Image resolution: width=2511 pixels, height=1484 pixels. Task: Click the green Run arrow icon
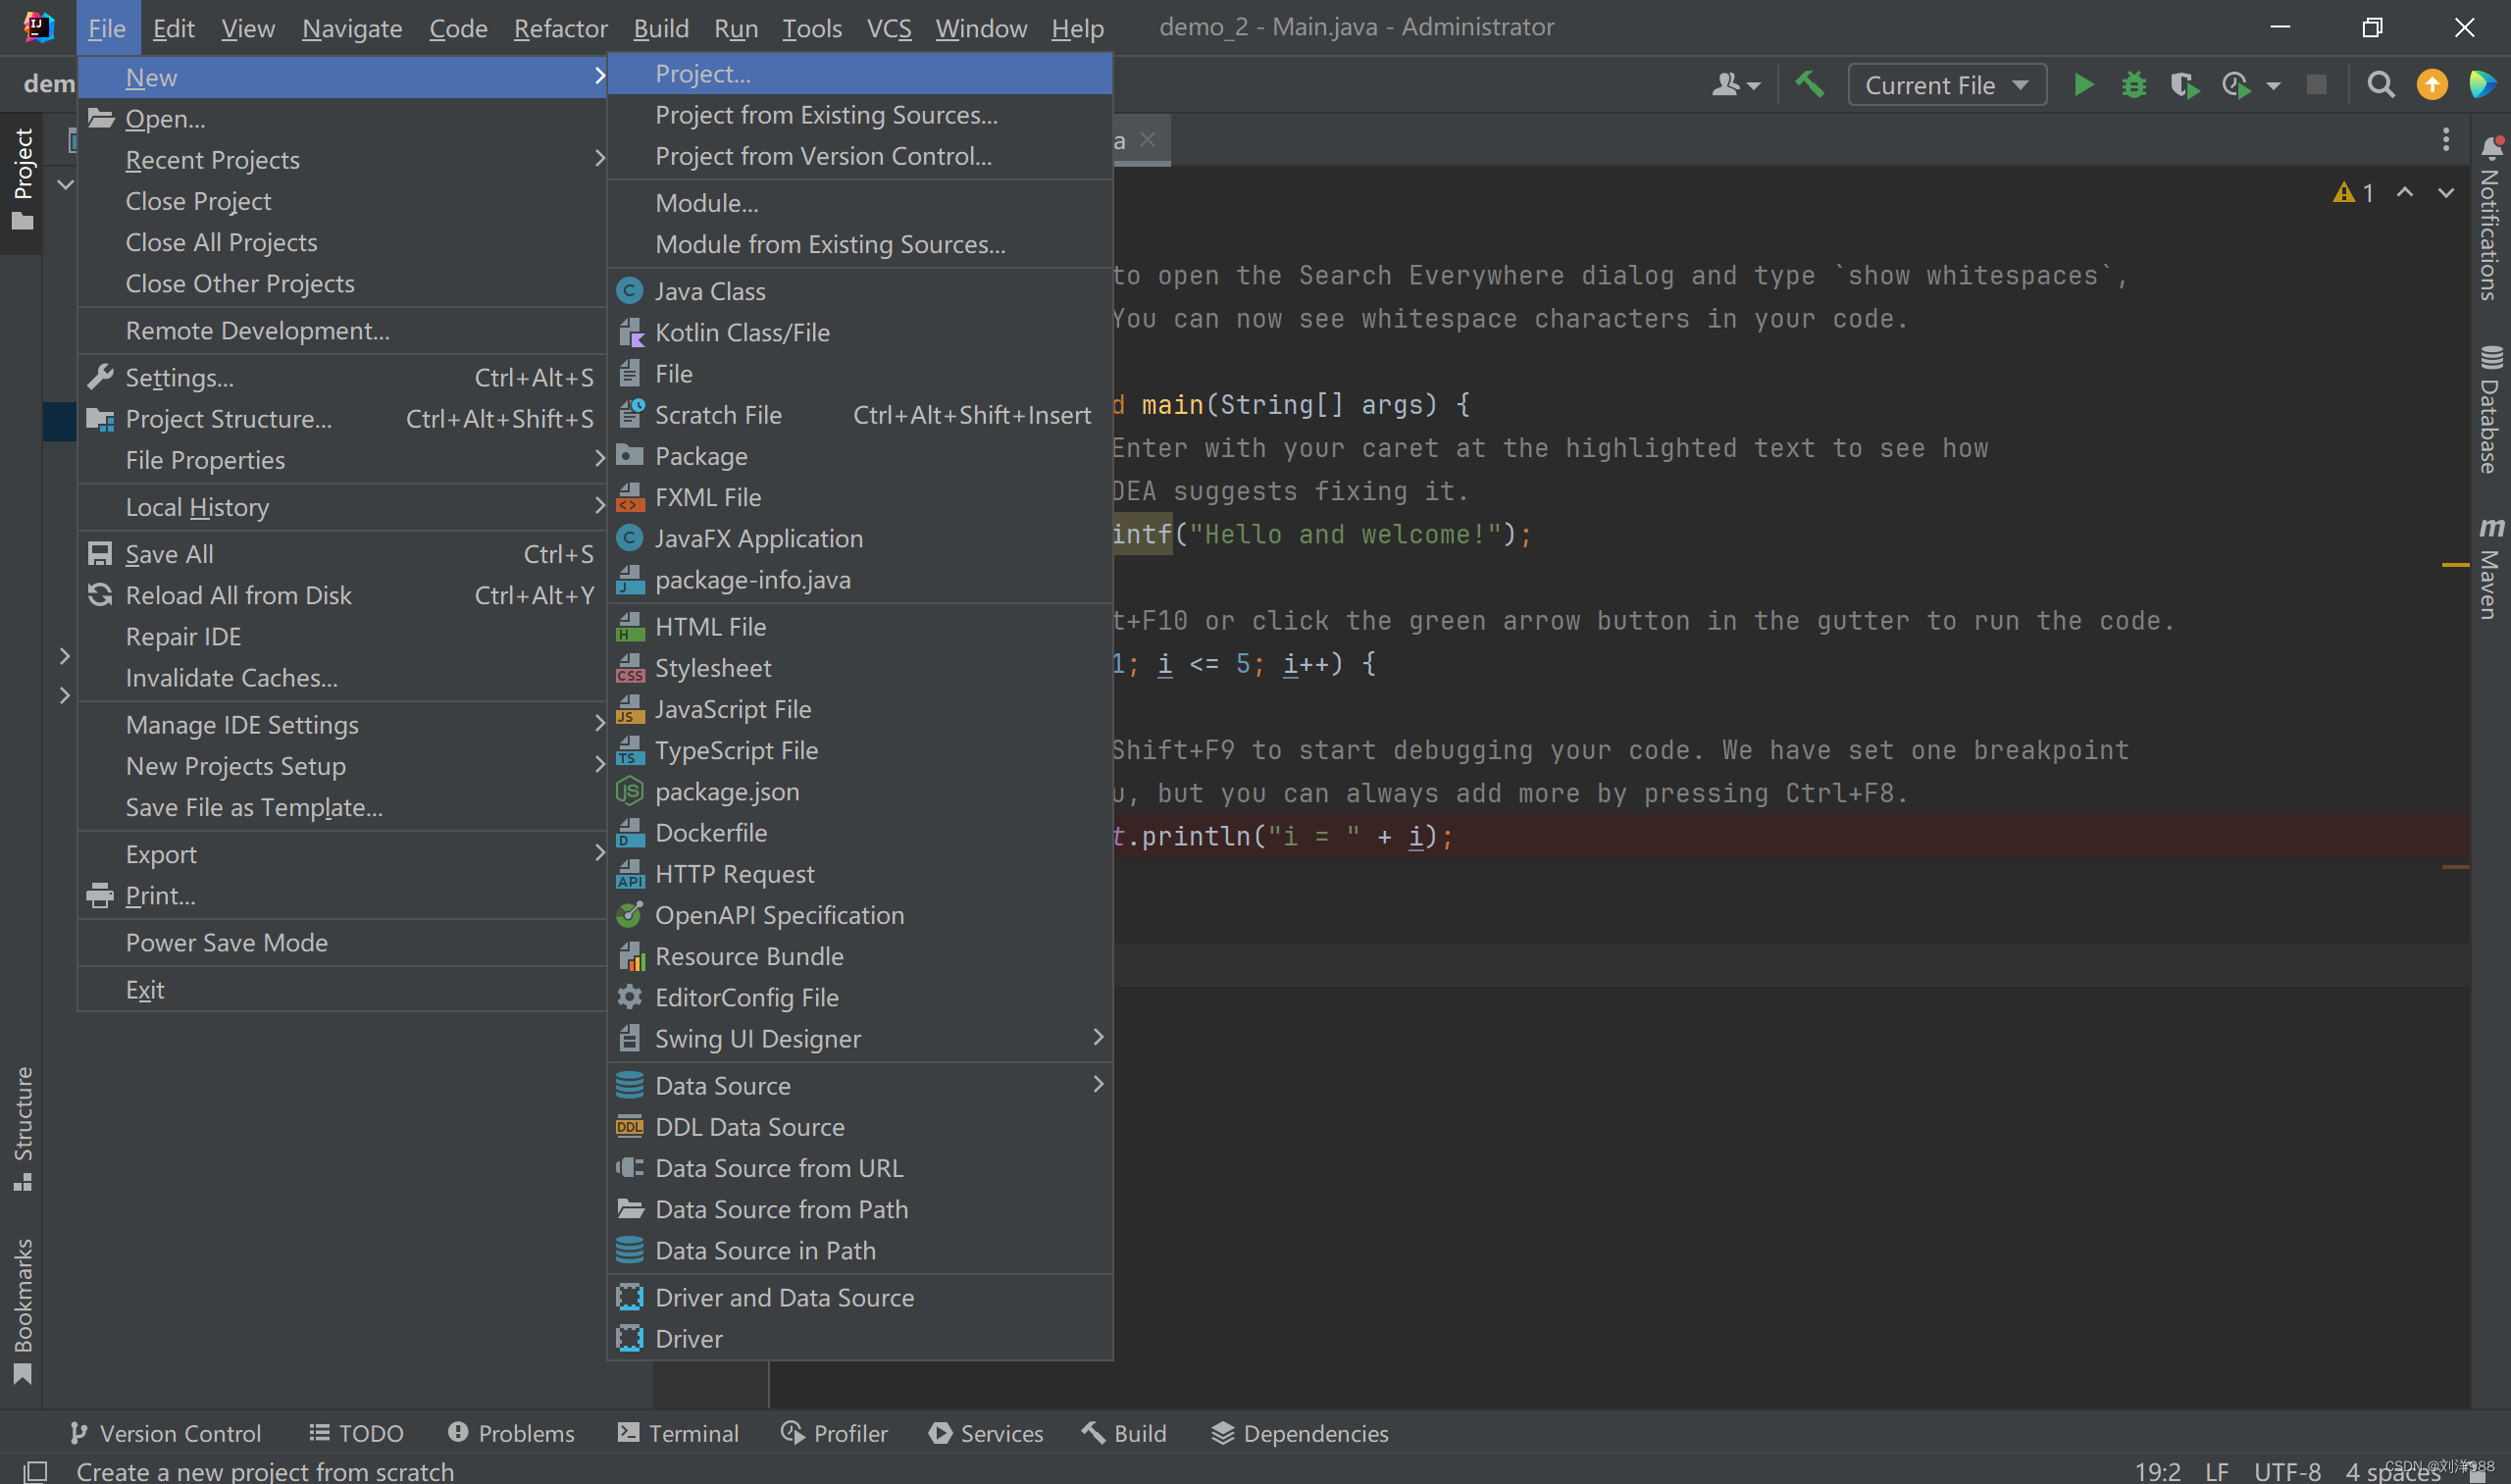2084,85
